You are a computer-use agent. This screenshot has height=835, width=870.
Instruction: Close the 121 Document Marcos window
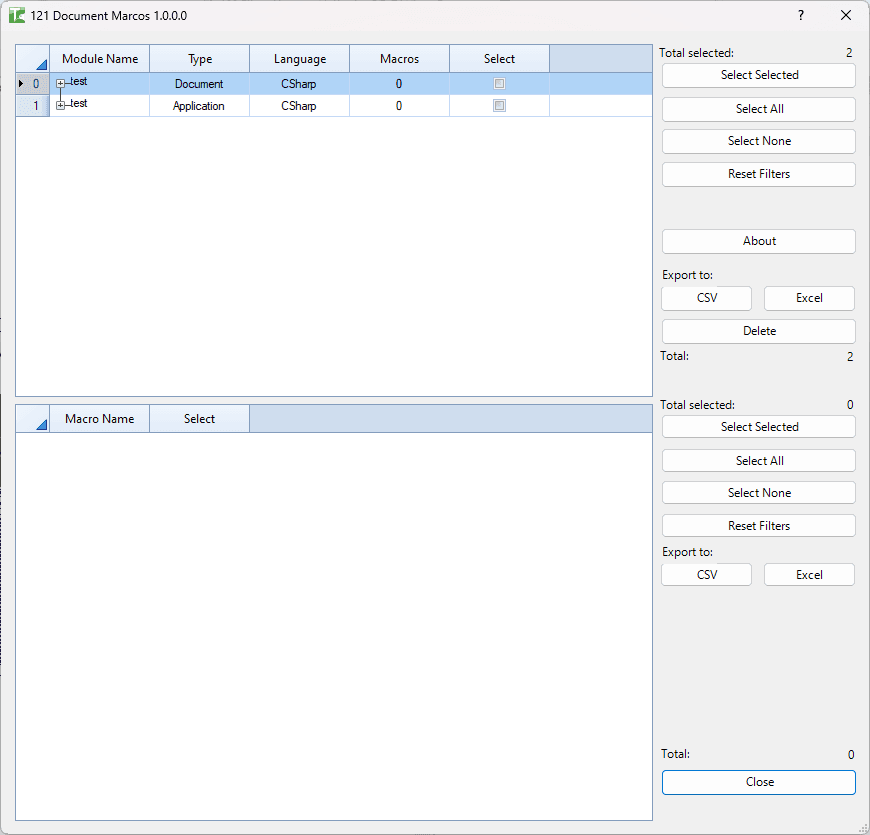click(846, 16)
